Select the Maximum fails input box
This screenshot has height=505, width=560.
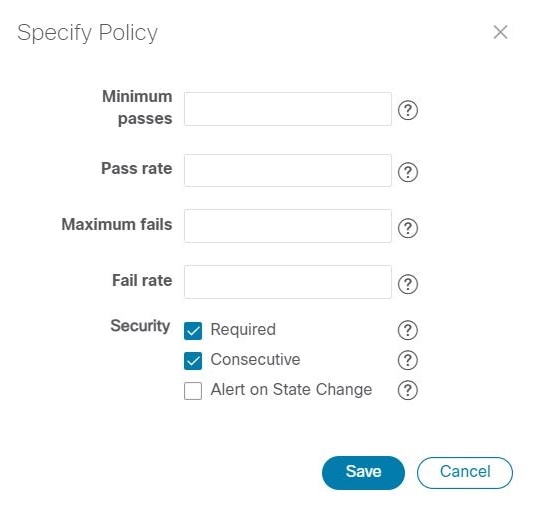click(288, 226)
